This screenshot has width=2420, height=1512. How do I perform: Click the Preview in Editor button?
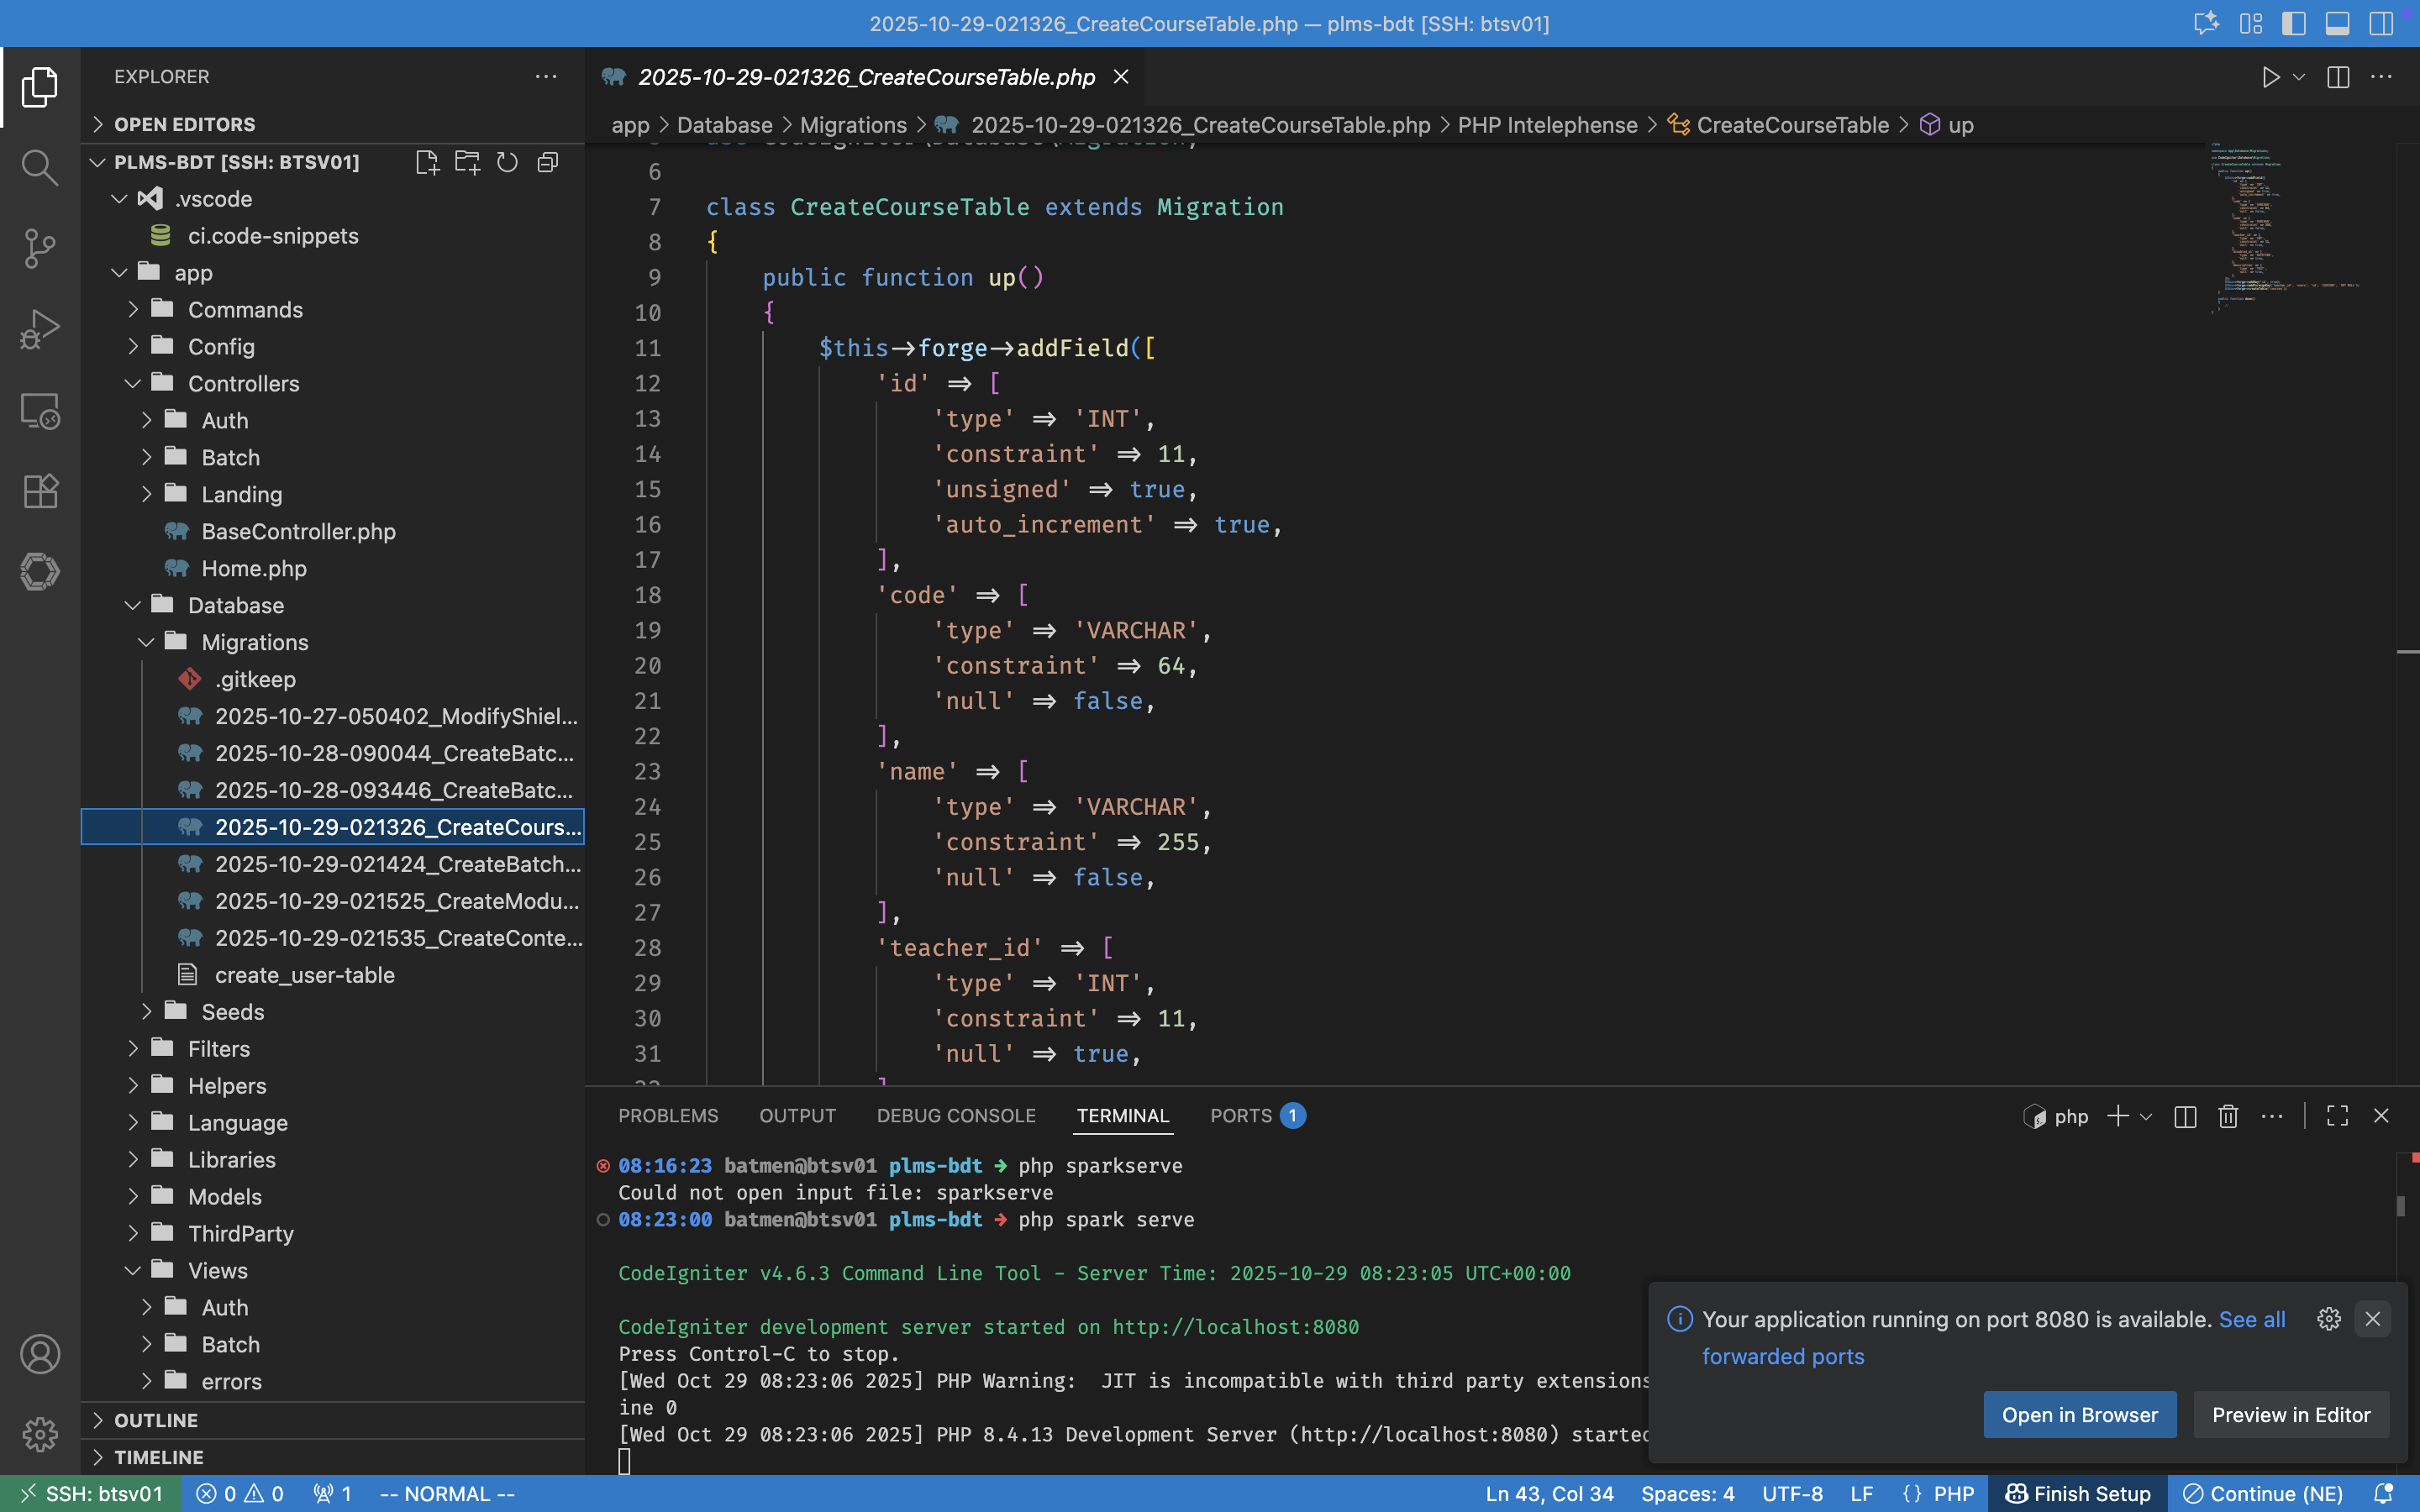(2290, 1415)
